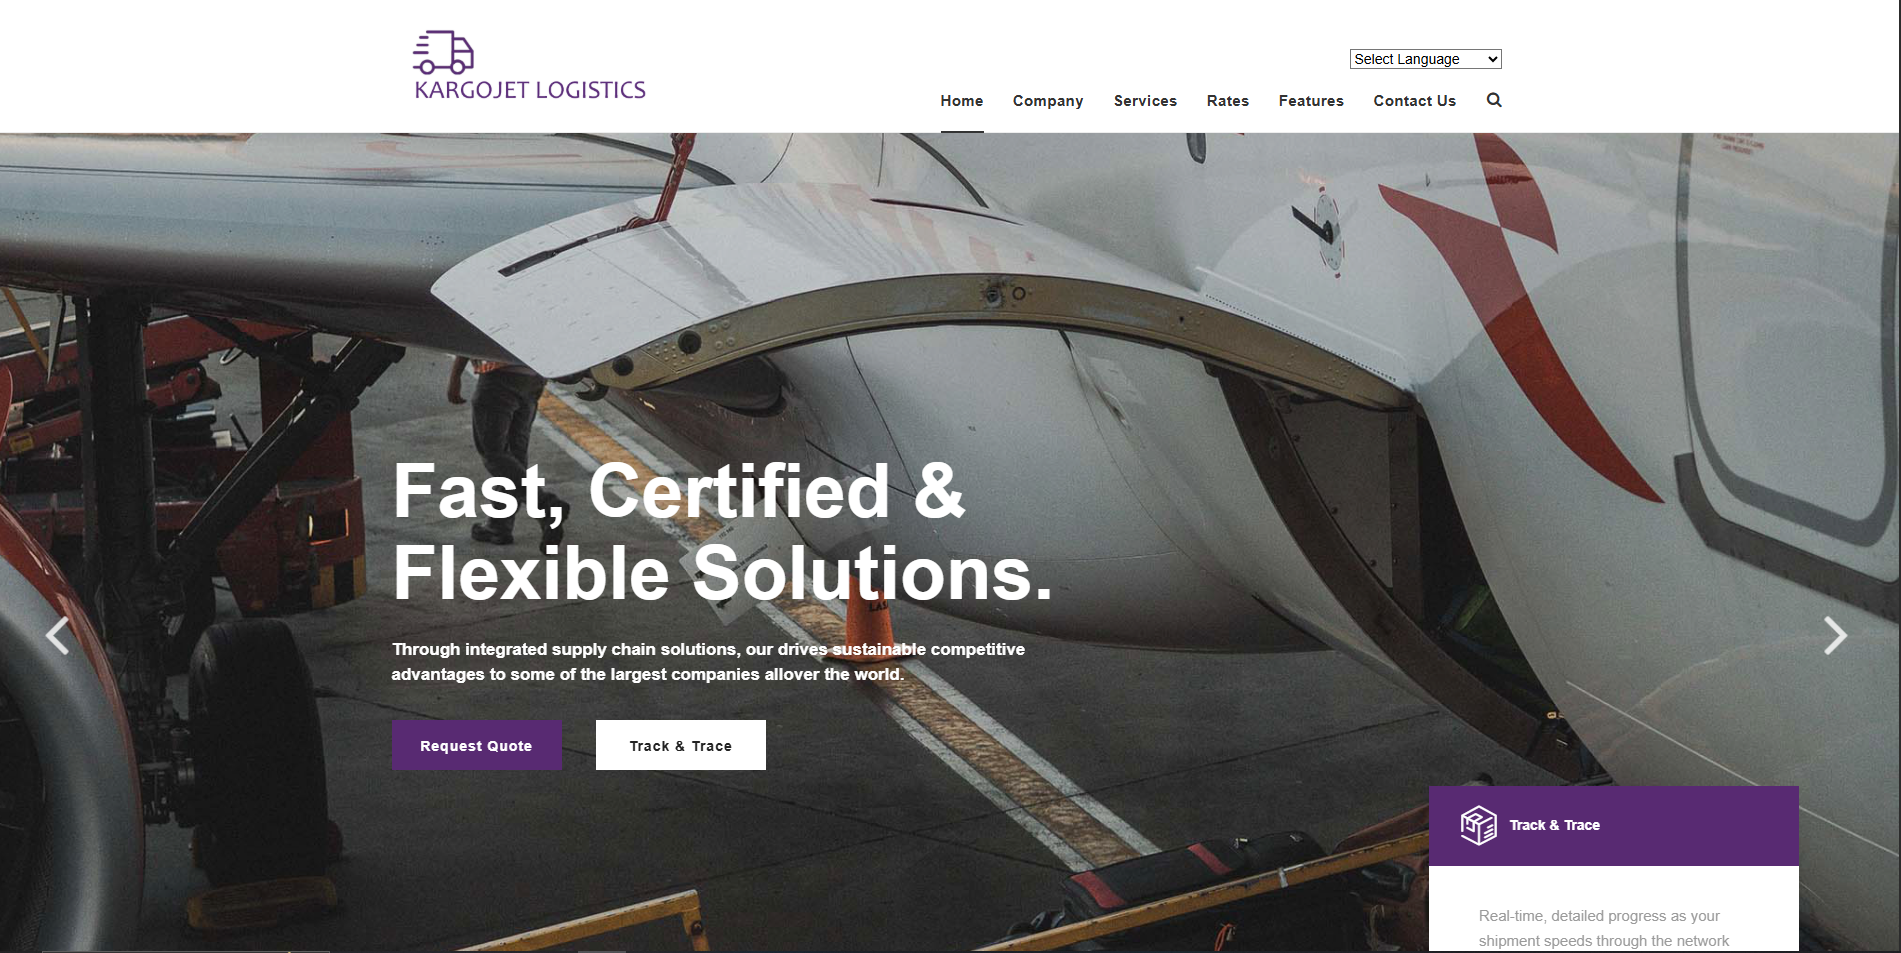Click the package box icon in Track & Trace card
The image size is (1901, 953).
[1478, 825]
